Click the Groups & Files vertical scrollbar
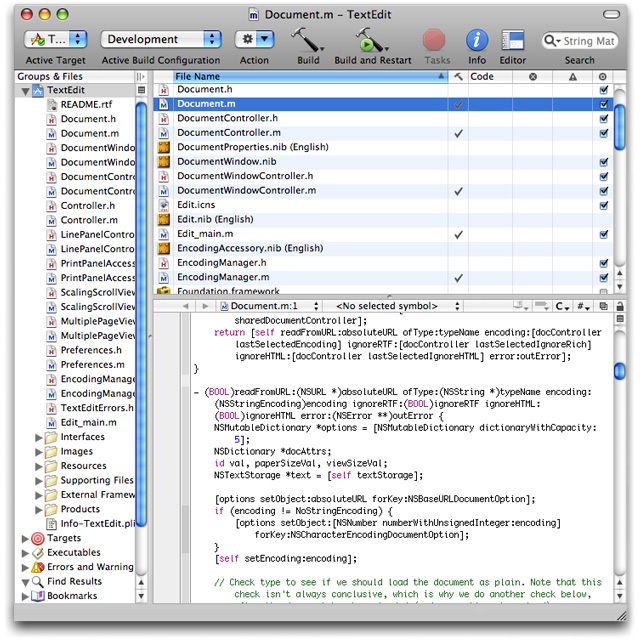641x643 pixels. pyautogui.click(x=142, y=300)
